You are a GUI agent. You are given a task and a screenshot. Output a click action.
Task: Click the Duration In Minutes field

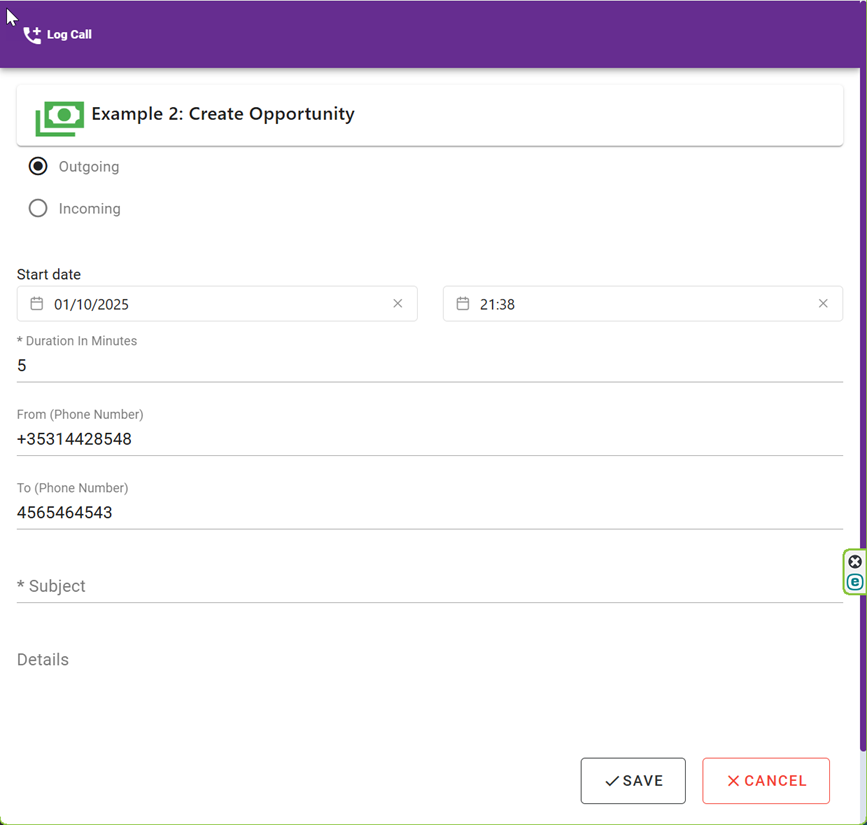click(x=430, y=365)
